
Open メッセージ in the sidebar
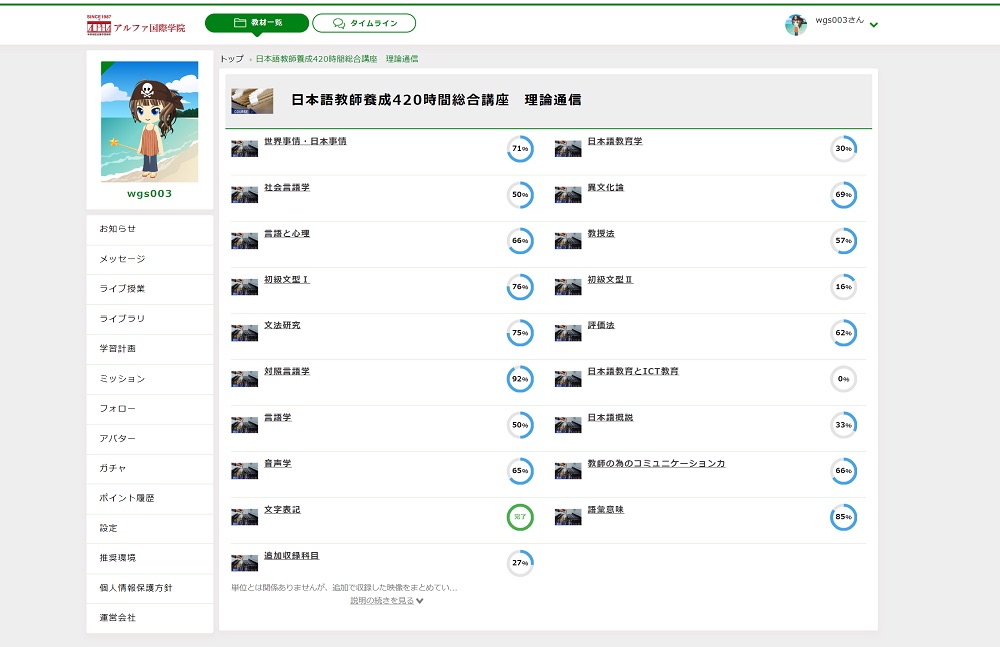pyautogui.click(x=149, y=259)
